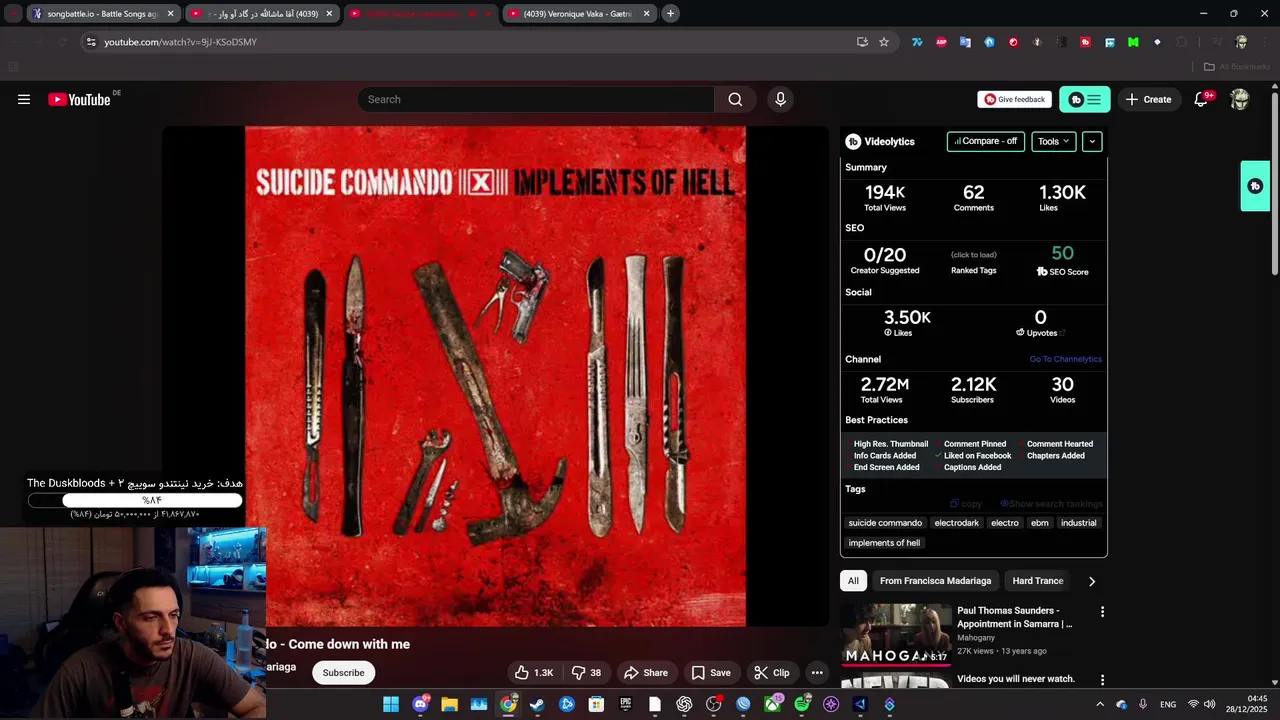Open the Chrome extensions puzzle icon
This screenshot has height=720, width=1280.
click(1181, 42)
